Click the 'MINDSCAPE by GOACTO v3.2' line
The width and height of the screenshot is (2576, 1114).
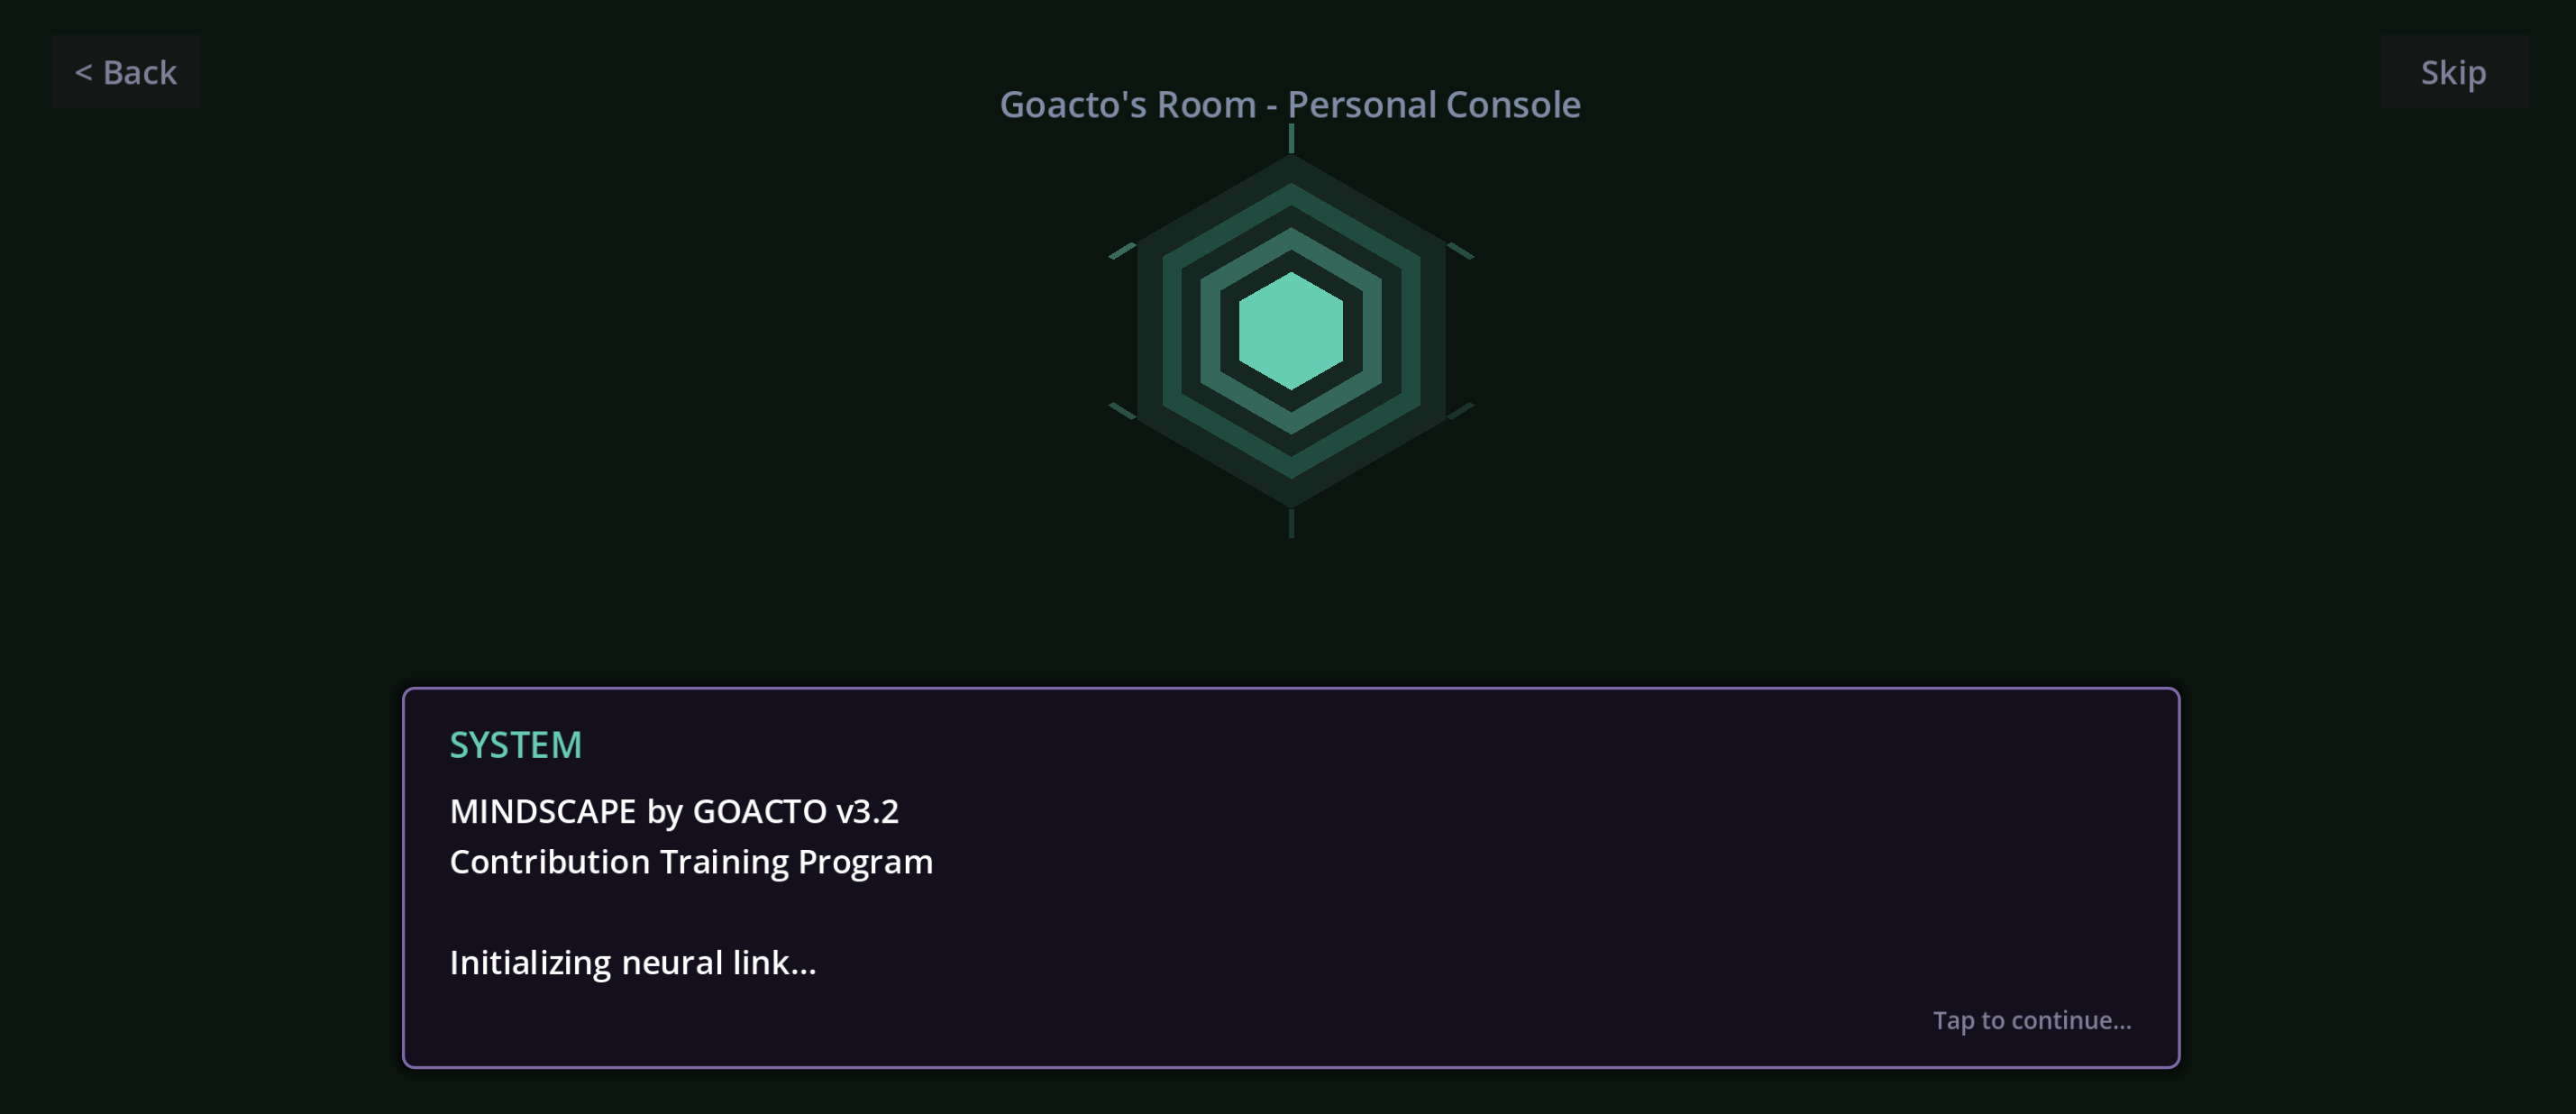pyautogui.click(x=674, y=811)
